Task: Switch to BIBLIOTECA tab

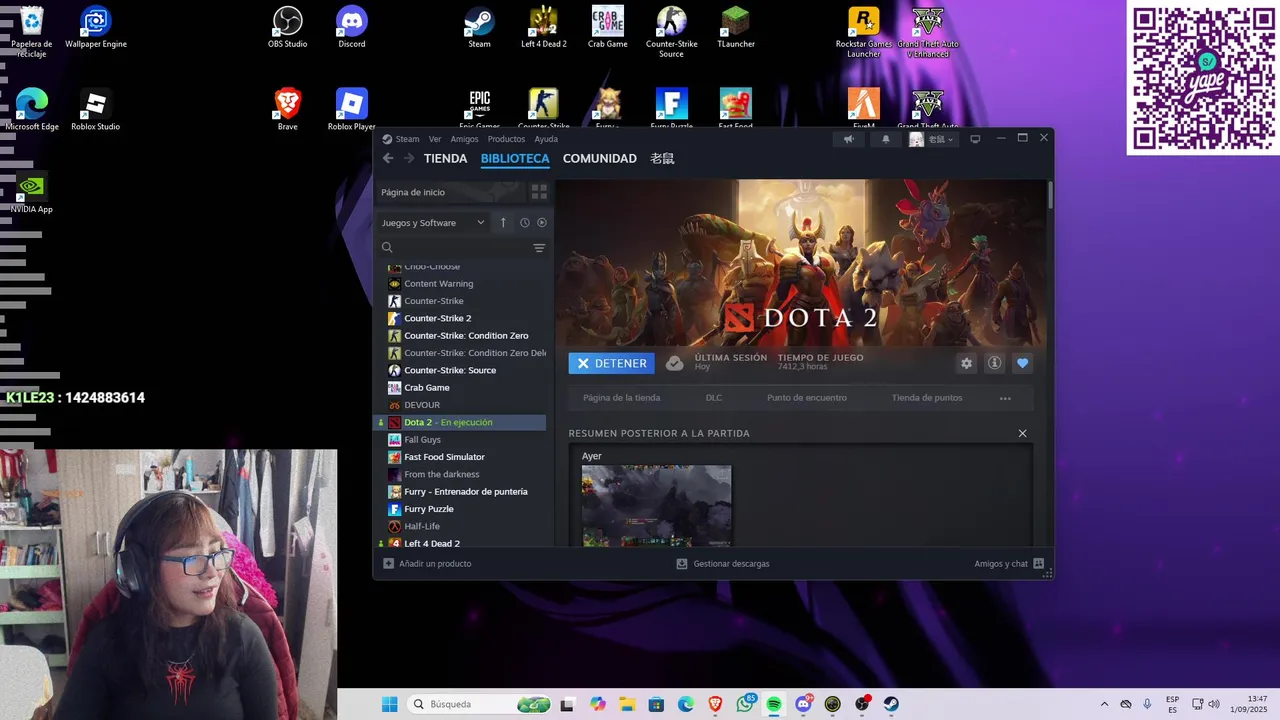Action: click(x=515, y=158)
